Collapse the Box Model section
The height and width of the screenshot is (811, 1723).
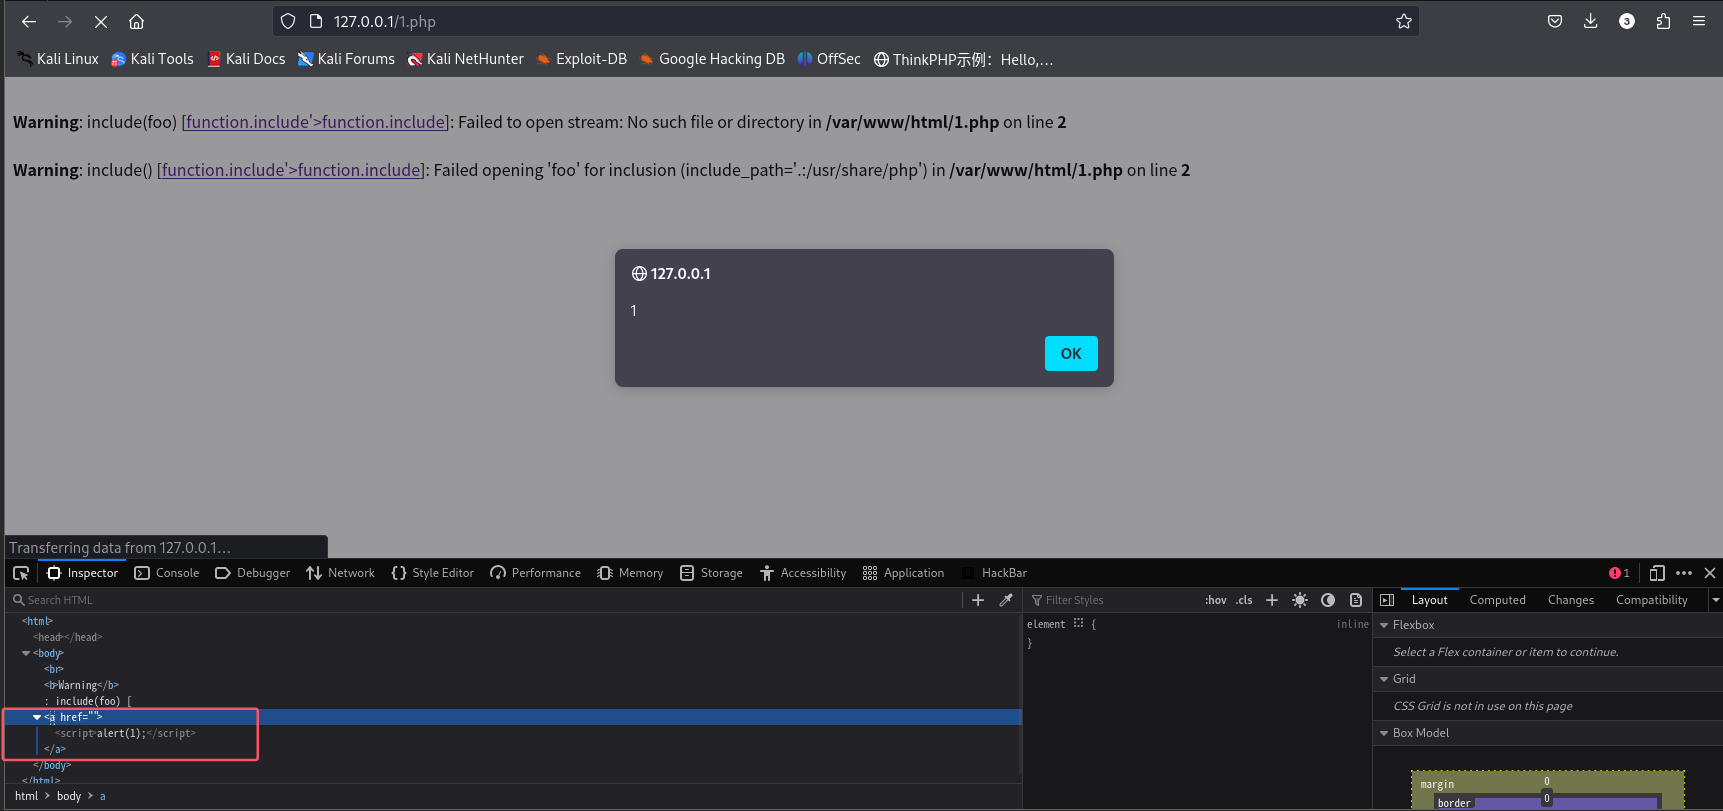(1384, 733)
